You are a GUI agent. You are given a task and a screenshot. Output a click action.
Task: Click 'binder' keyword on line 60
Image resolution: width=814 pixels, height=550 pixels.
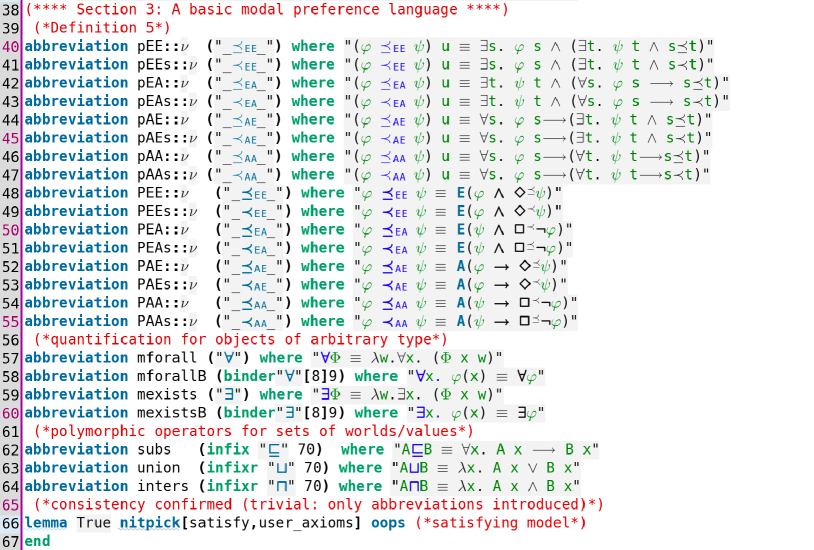click(x=249, y=412)
